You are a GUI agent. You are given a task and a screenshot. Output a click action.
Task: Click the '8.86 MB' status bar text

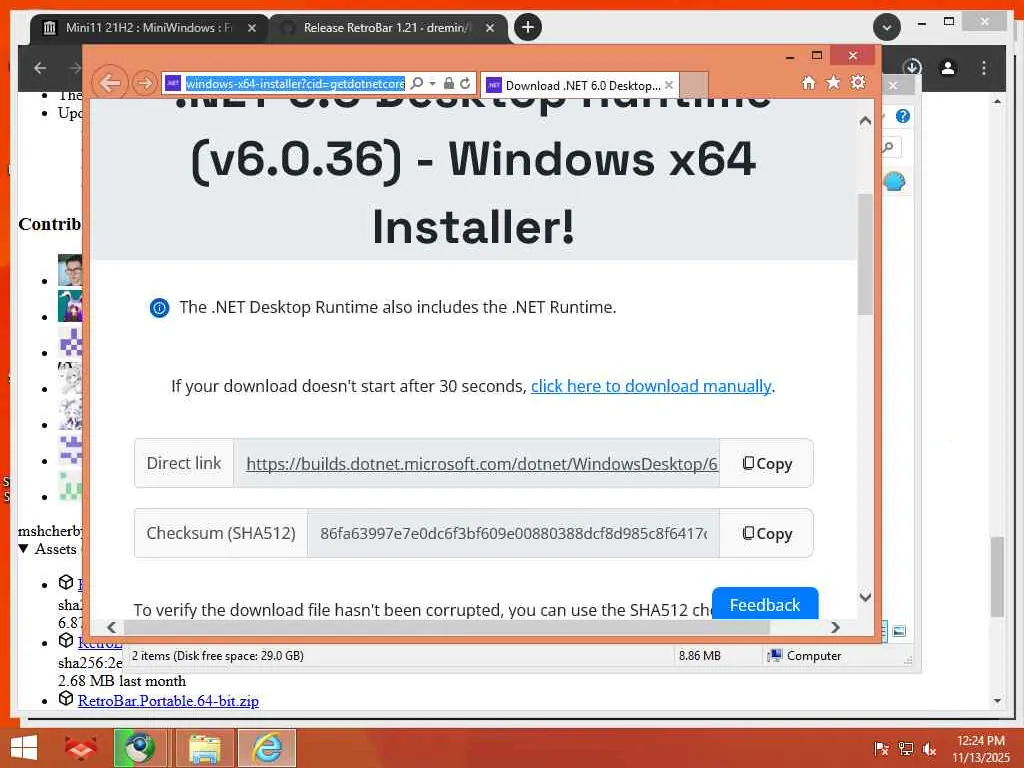[x=699, y=656]
